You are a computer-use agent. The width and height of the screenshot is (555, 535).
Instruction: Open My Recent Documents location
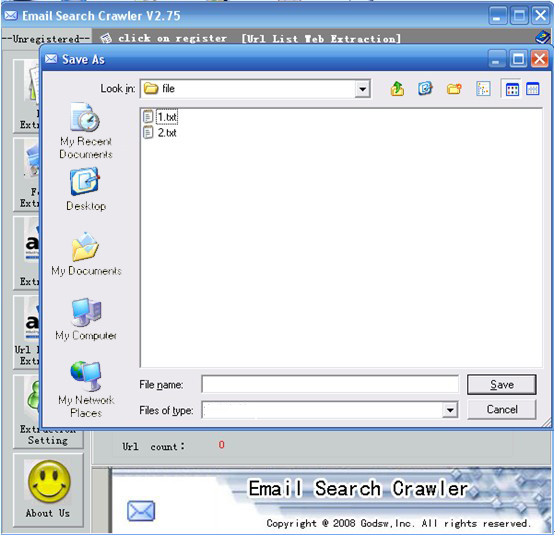click(x=86, y=131)
